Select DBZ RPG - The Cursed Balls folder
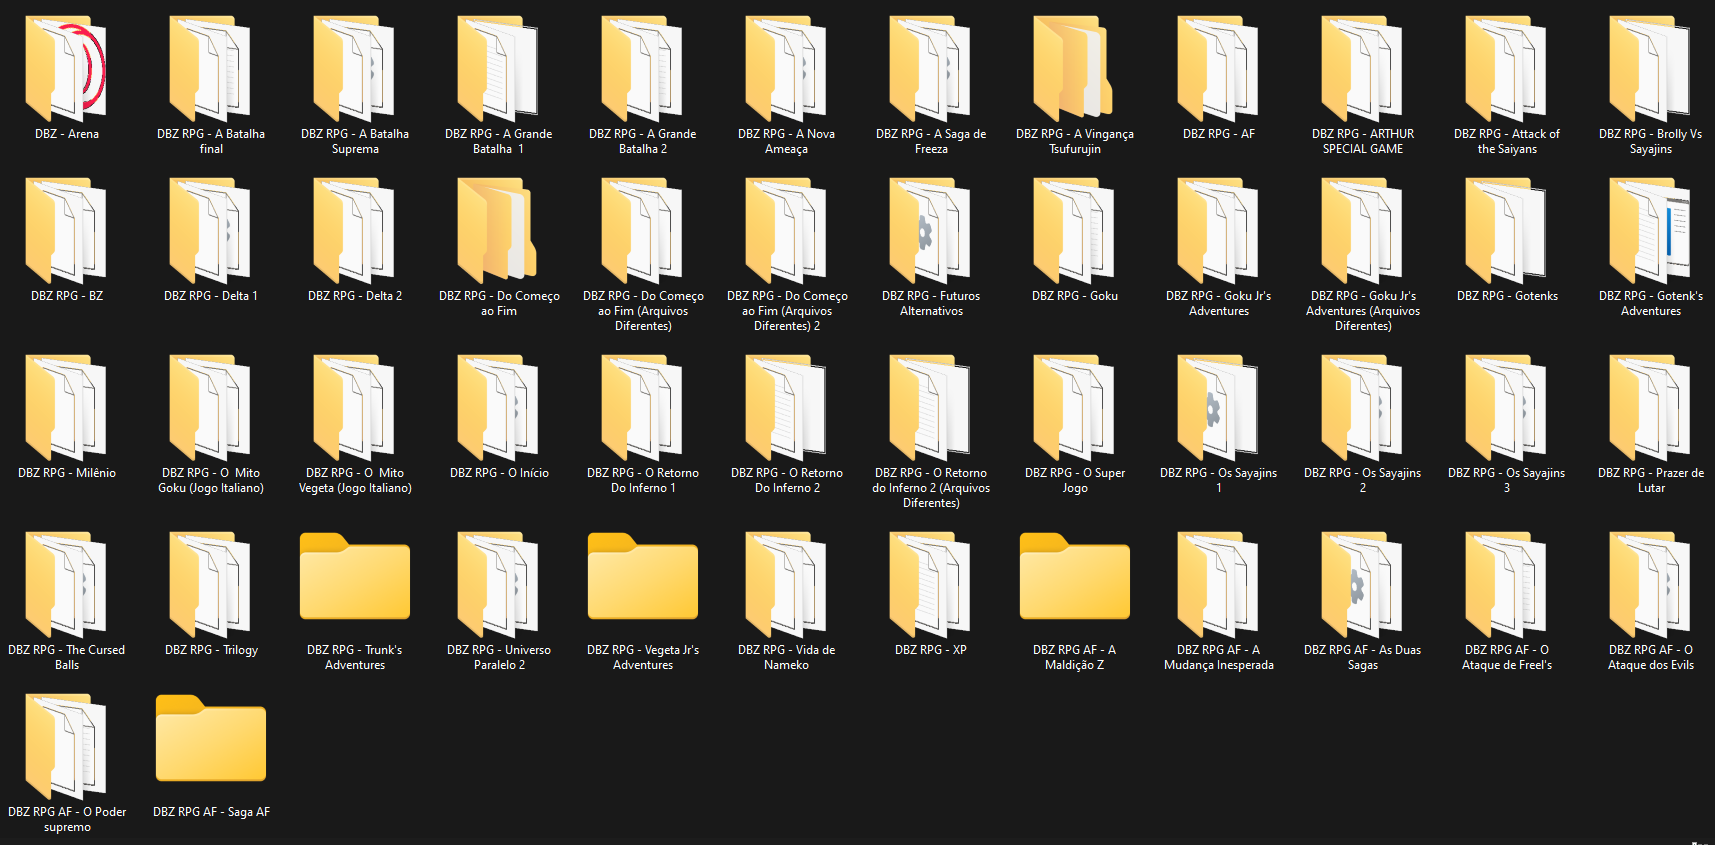This screenshot has width=1715, height=845. click(66, 585)
